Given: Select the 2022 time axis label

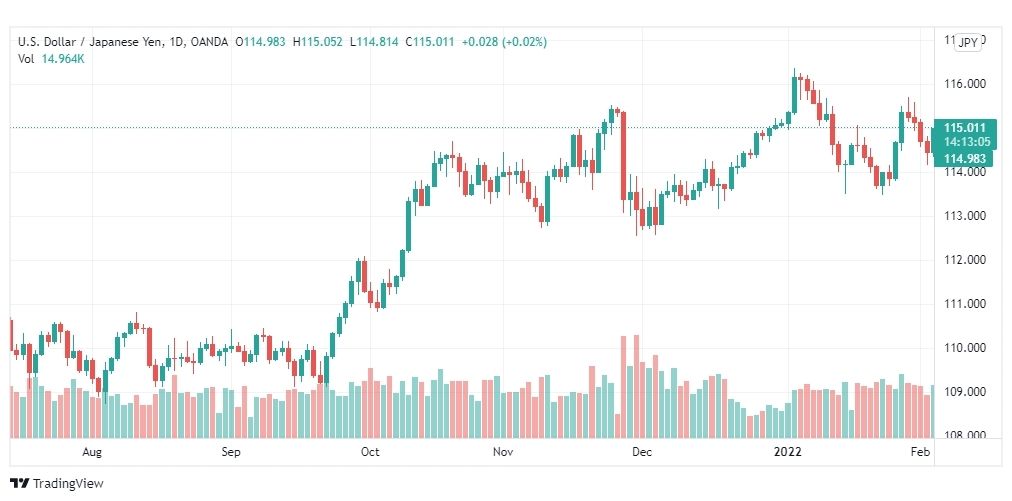Looking at the screenshot, I should (x=787, y=452).
